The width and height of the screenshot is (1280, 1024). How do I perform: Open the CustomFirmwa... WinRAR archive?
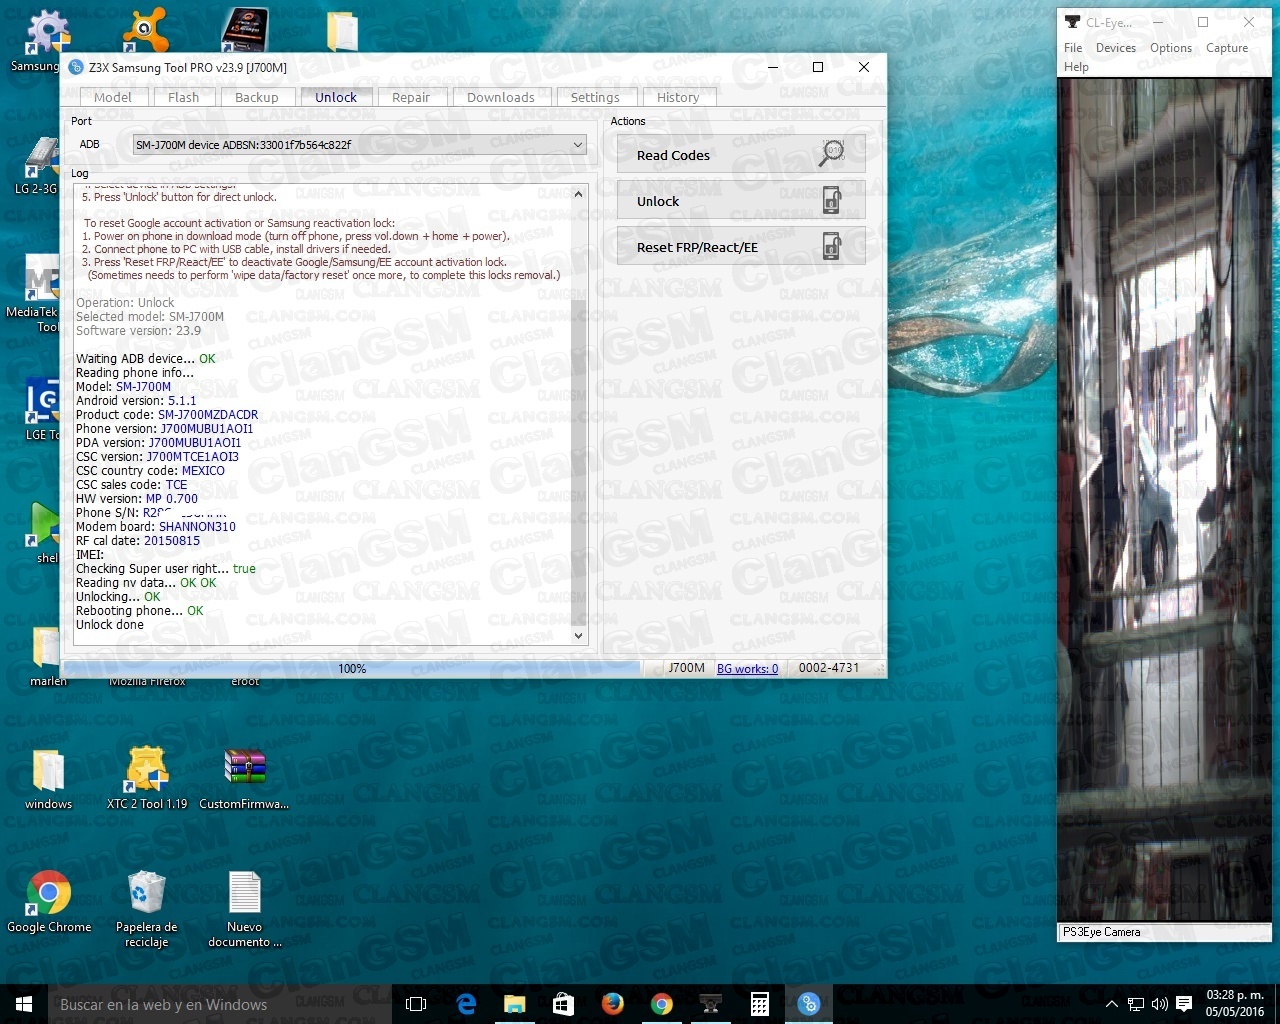[244, 780]
